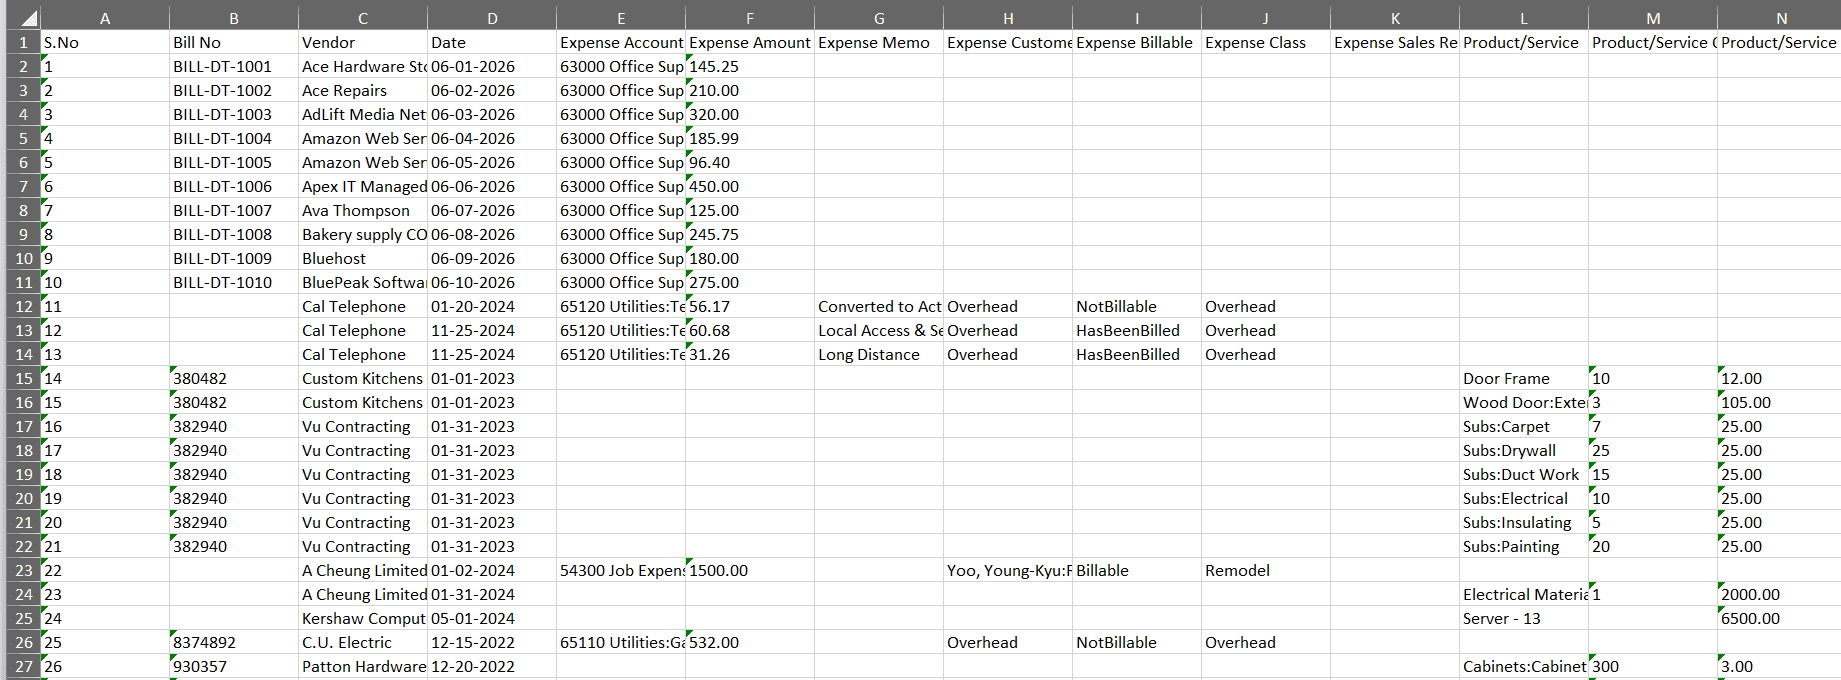Select the Subs:Duct Work product cell
Image resolution: width=1841 pixels, height=680 pixels.
click(x=1524, y=474)
